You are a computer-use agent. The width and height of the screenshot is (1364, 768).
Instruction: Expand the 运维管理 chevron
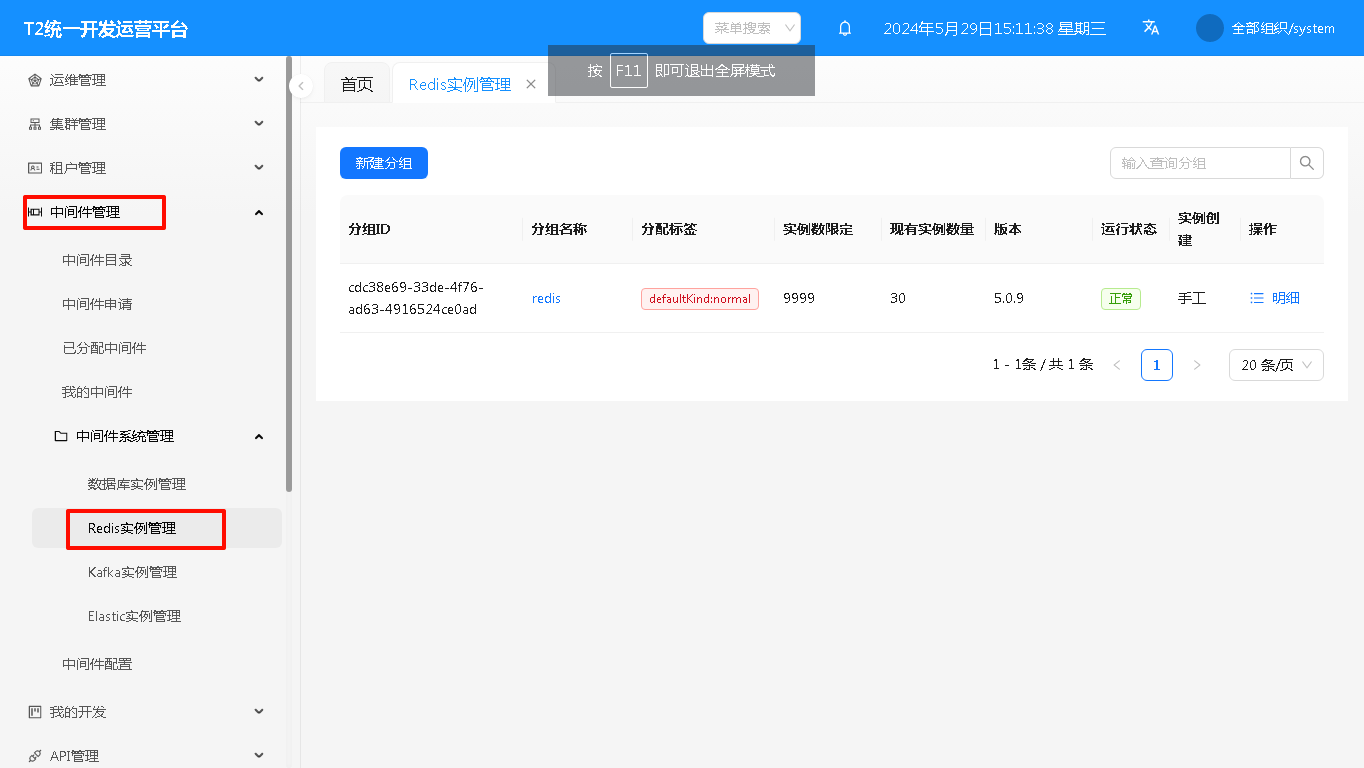(x=259, y=80)
